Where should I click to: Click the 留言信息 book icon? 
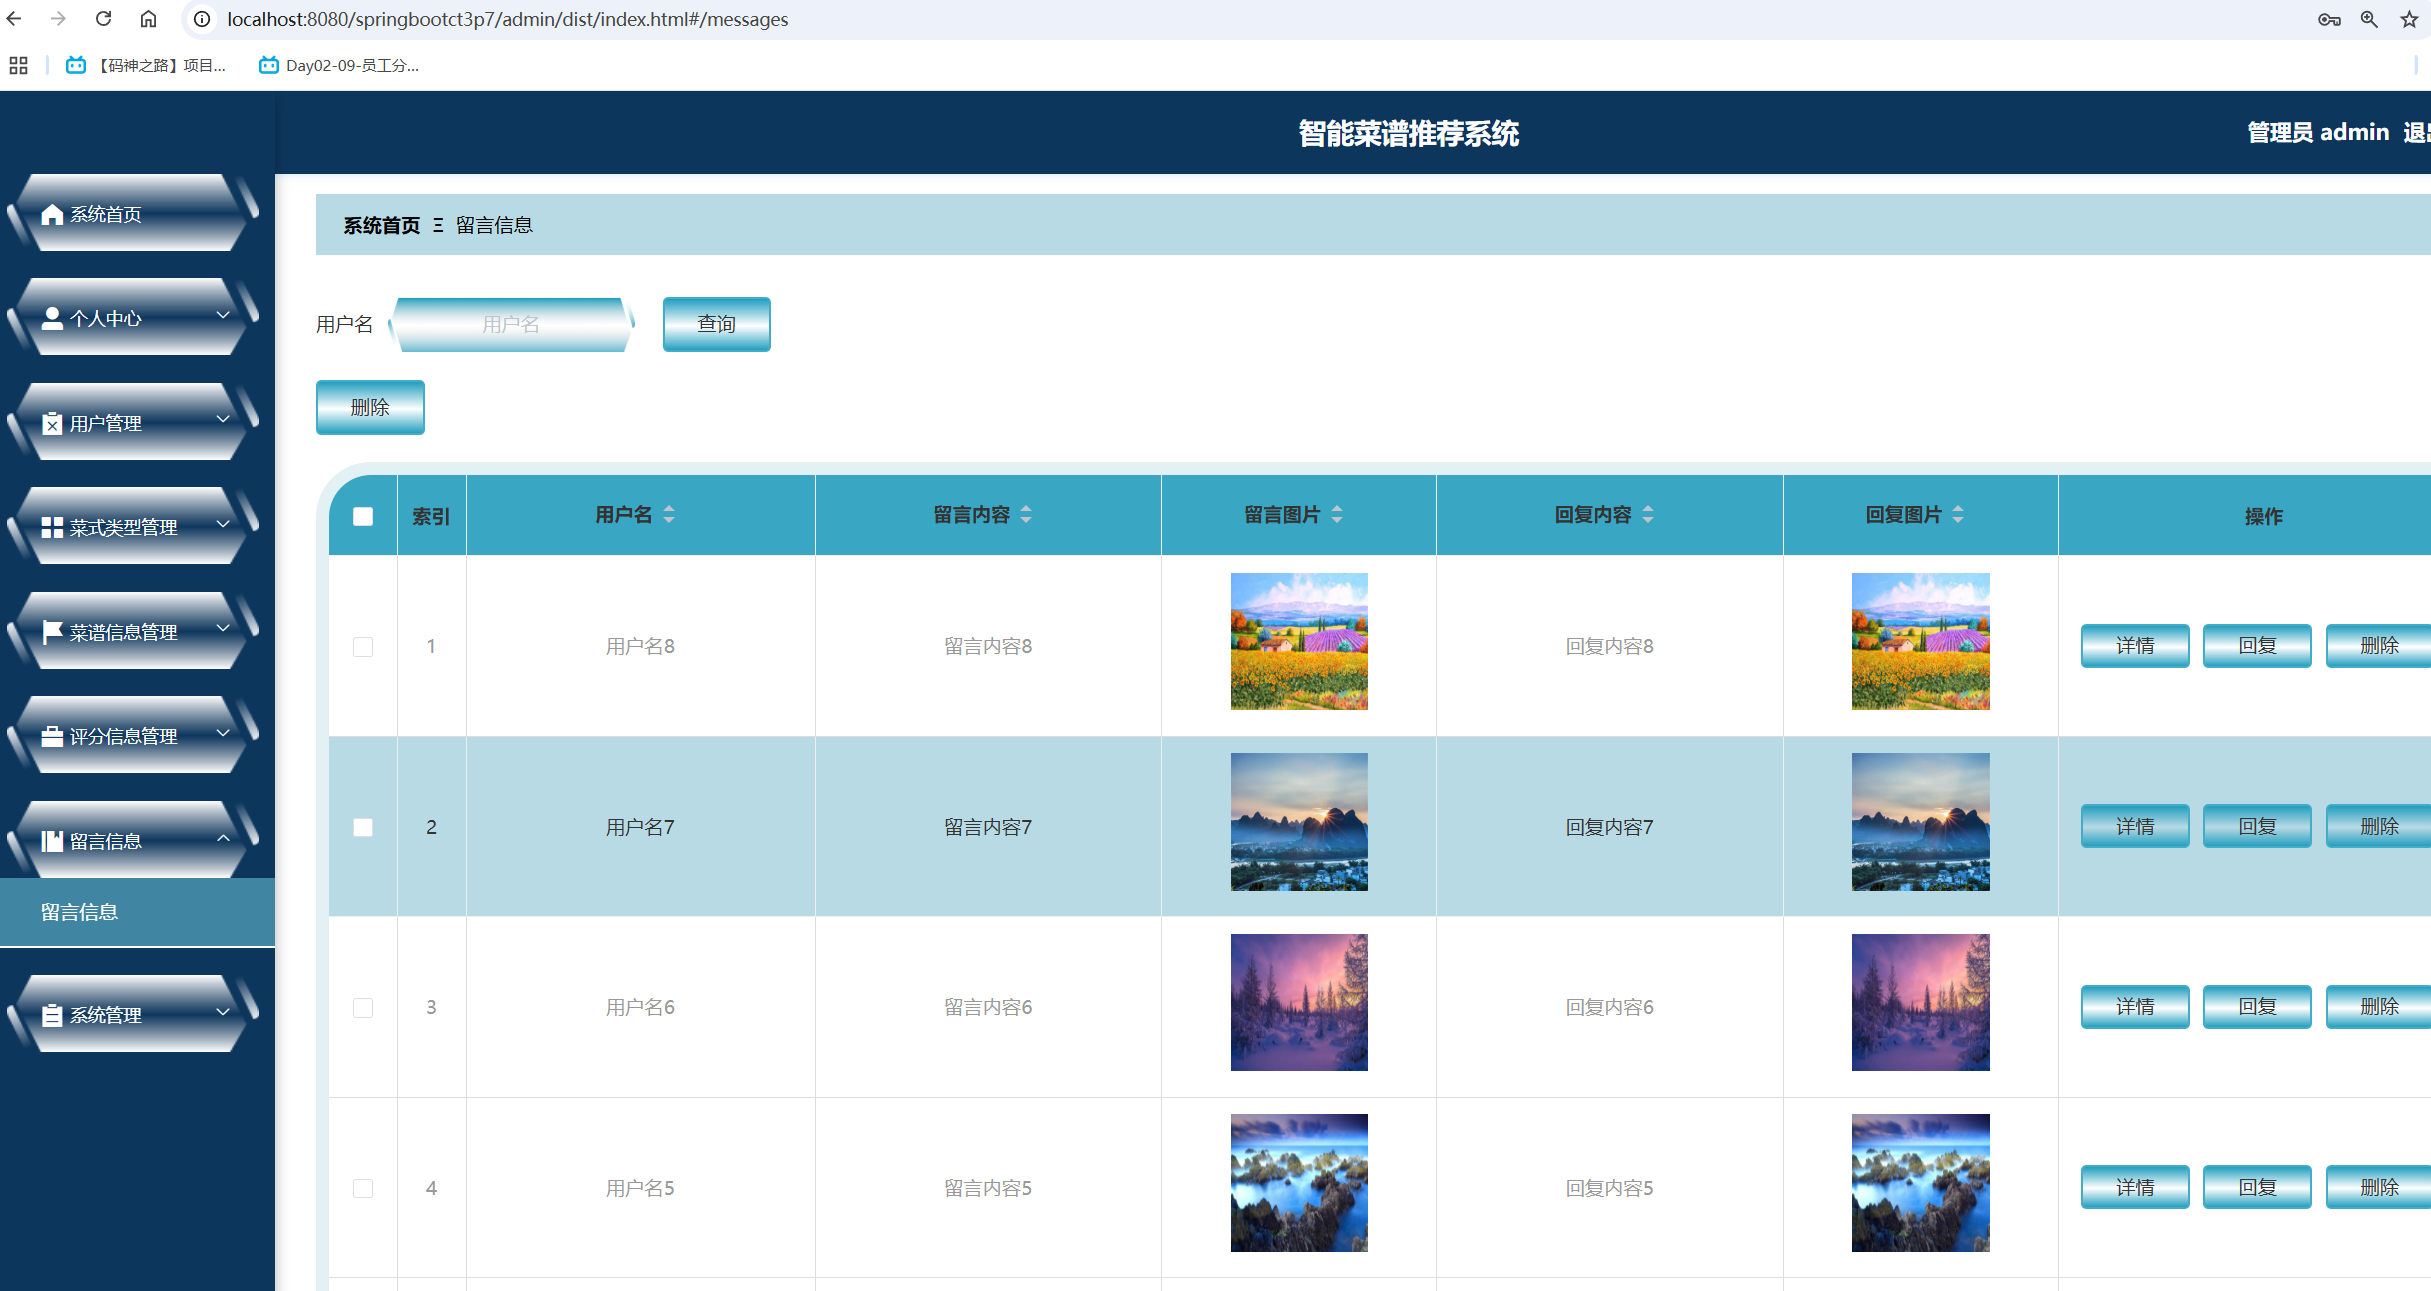[52, 841]
